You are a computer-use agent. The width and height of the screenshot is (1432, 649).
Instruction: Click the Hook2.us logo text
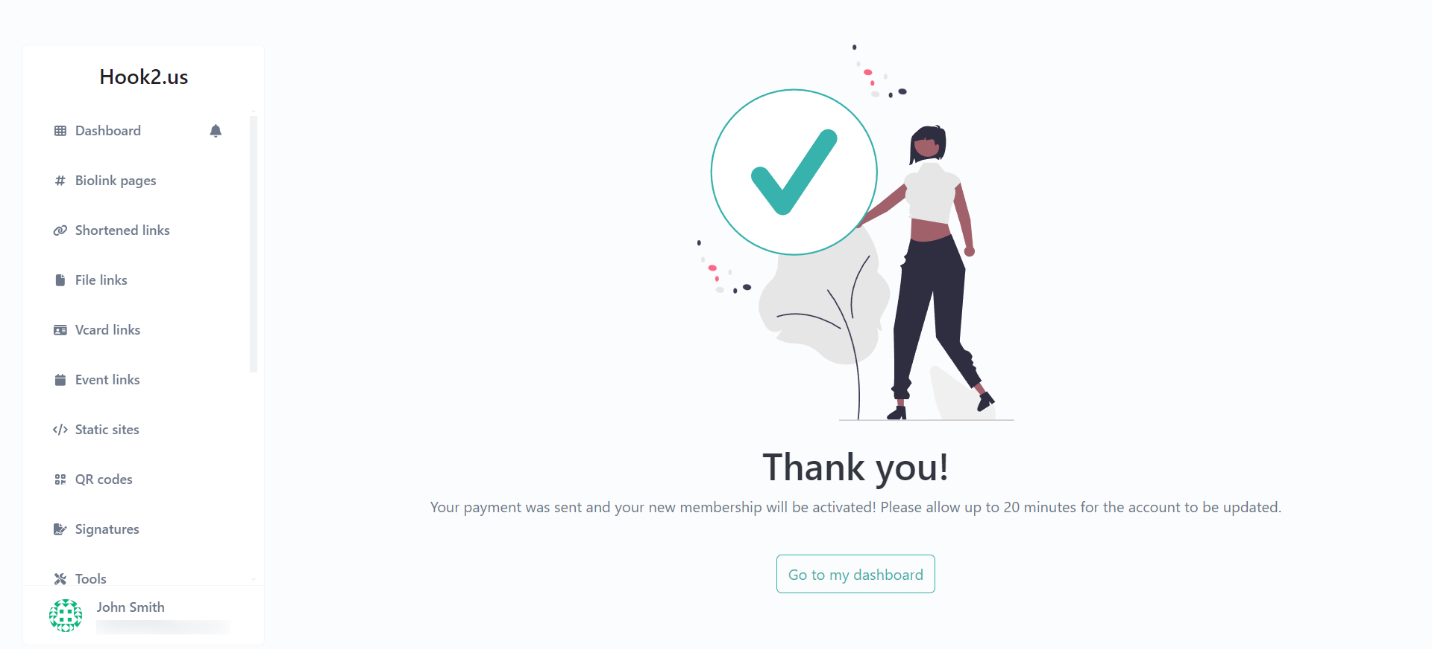(x=143, y=76)
